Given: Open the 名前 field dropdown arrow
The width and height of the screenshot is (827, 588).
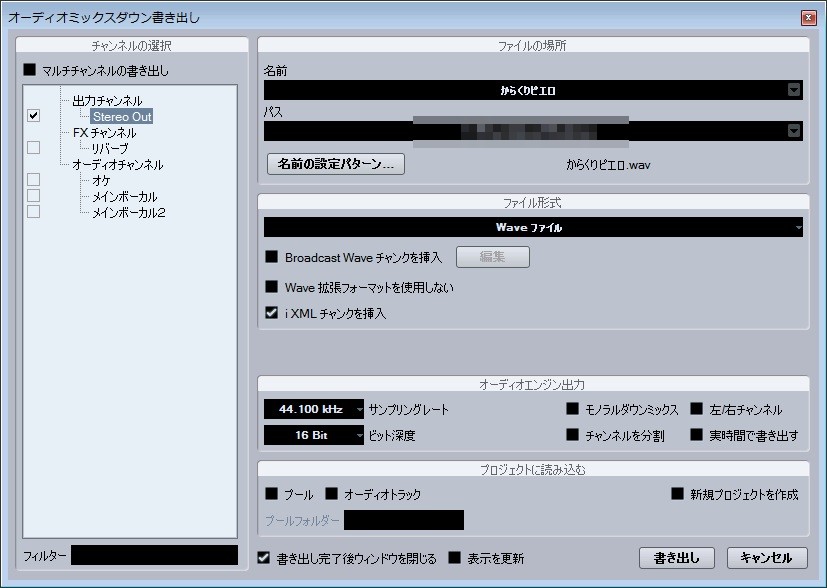Looking at the screenshot, I should [794, 90].
